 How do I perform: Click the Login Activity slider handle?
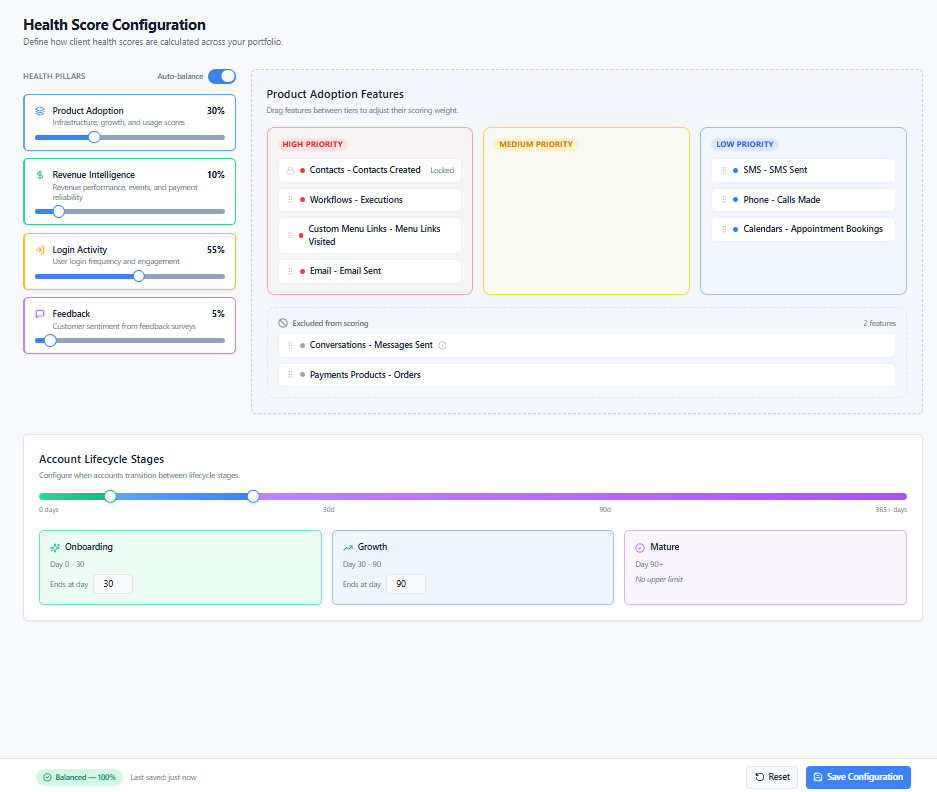139,276
